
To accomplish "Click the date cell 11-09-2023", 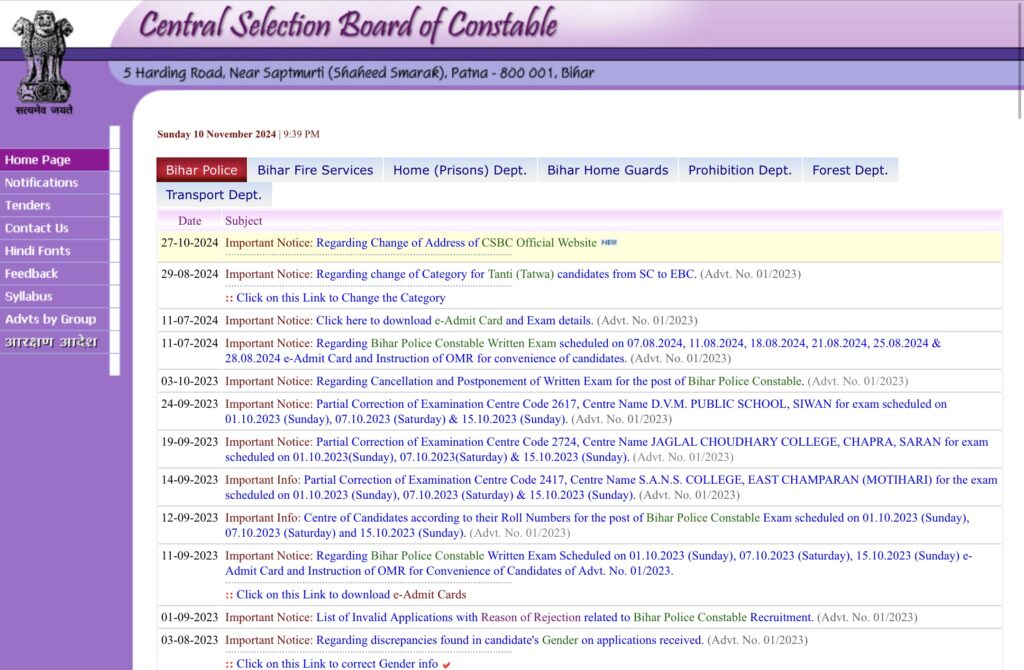I will click(x=189, y=556).
